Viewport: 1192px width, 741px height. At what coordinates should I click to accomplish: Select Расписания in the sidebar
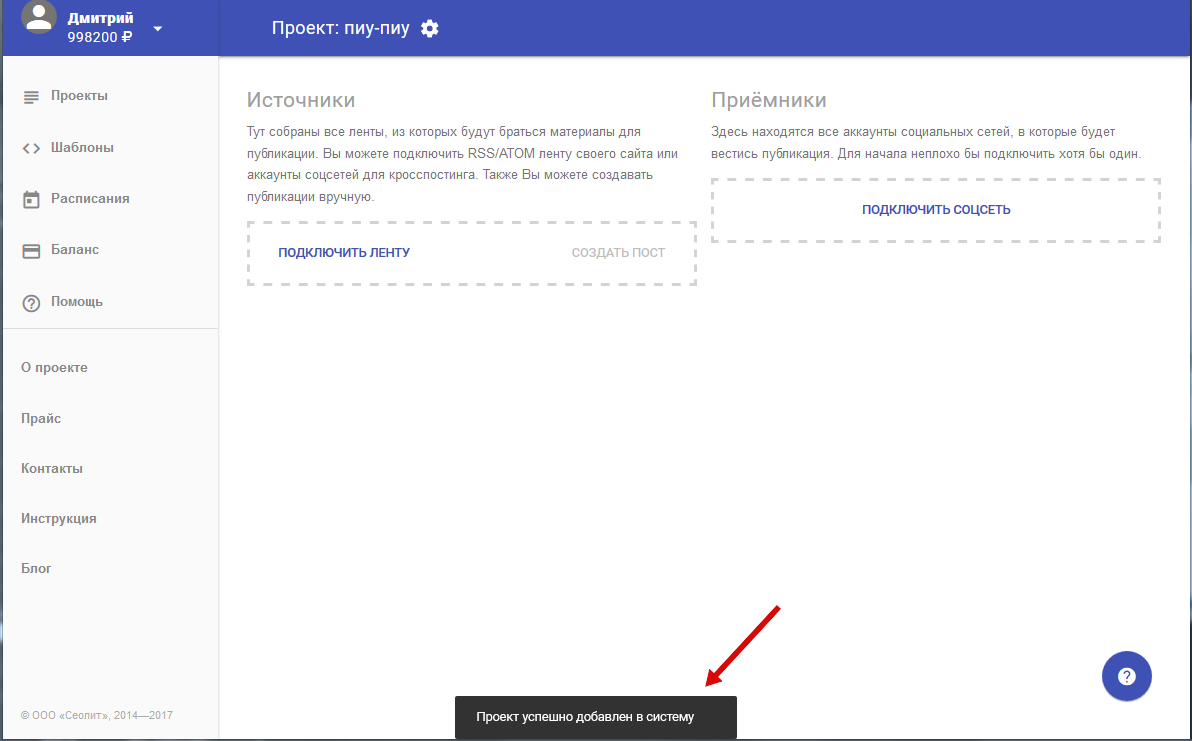(x=90, y=198)
